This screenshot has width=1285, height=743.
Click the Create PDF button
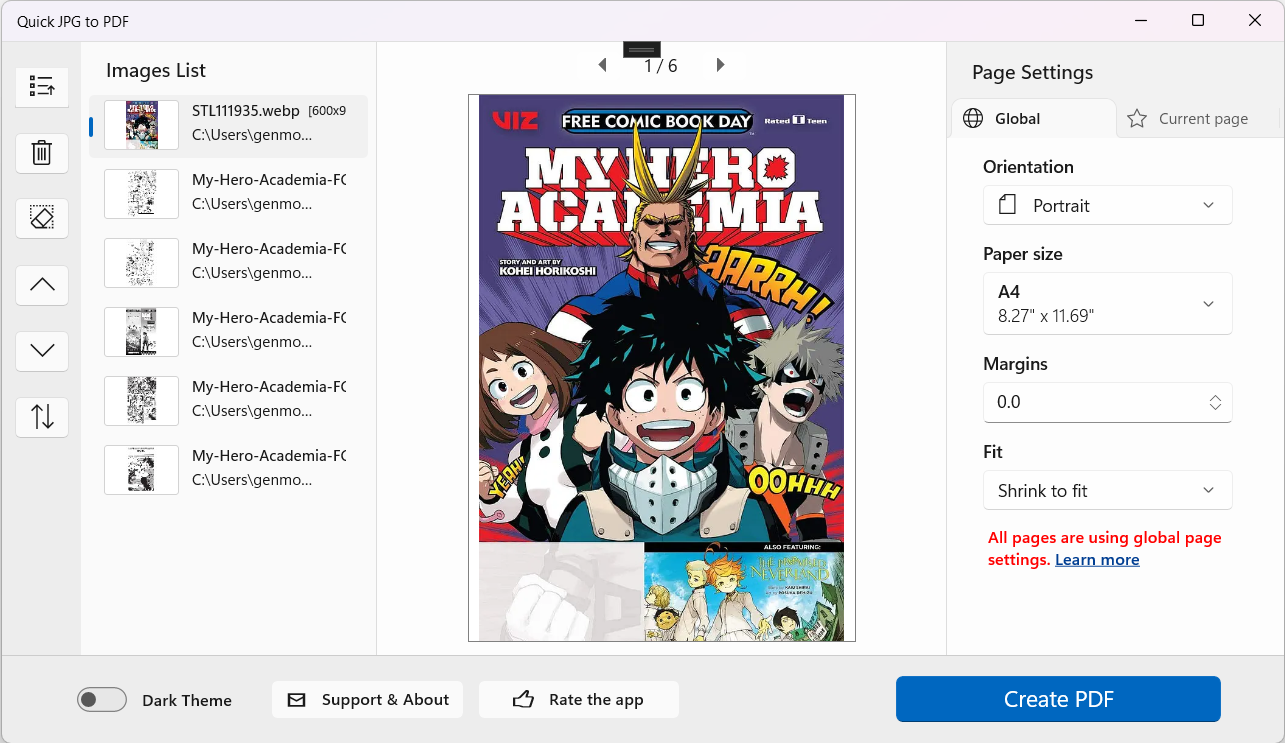(x=1058, y=699)
